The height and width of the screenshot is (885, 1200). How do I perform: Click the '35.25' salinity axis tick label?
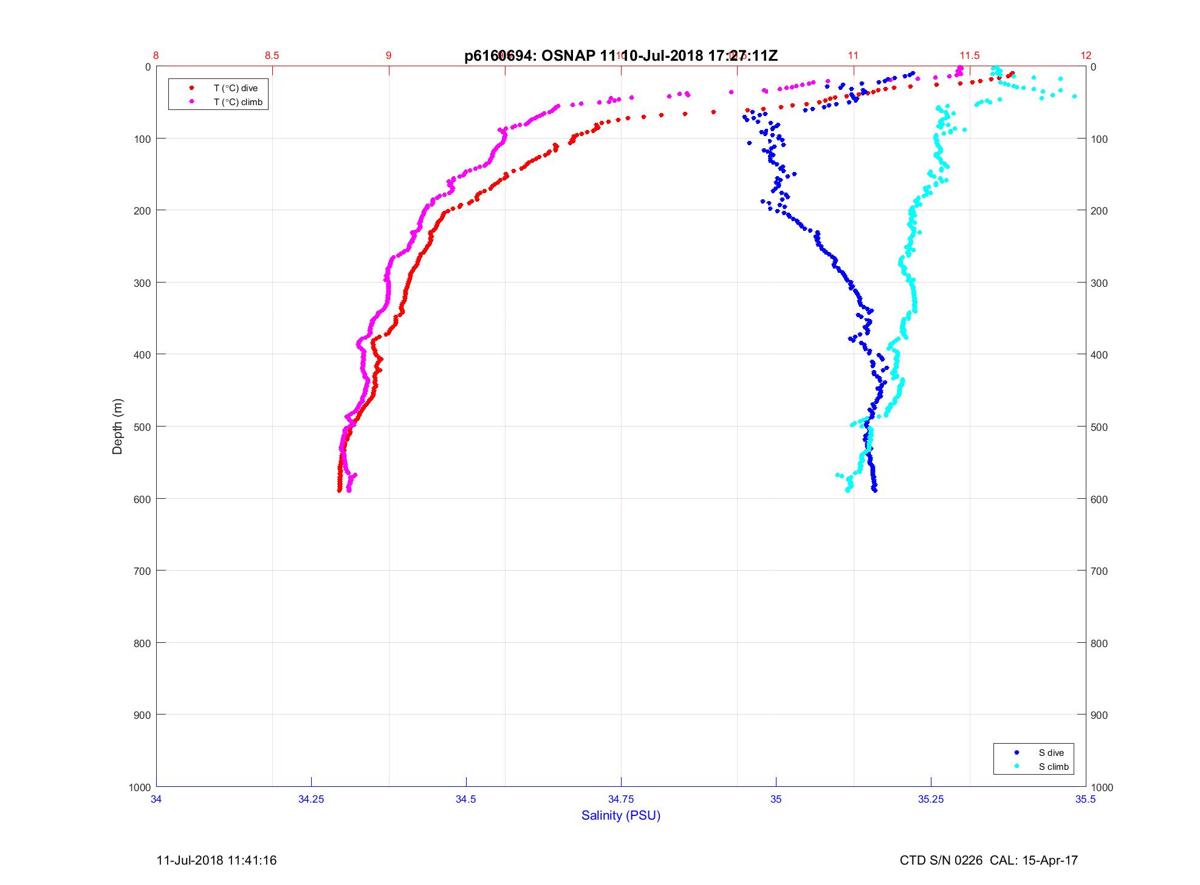pyautogui.click(x=931, y=798)
